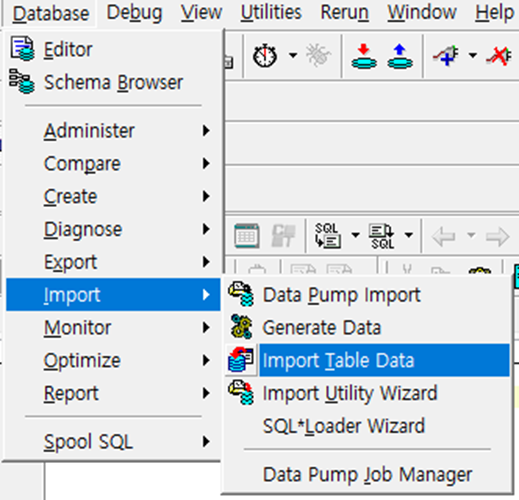The image size is (519, 500).
Task: Expand the Create submenu
Action: tap(113, 196)
